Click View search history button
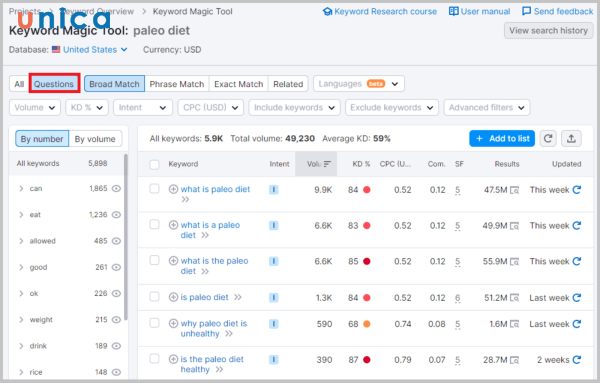Screen dimensions: 600x383 [x=548, y=31]
